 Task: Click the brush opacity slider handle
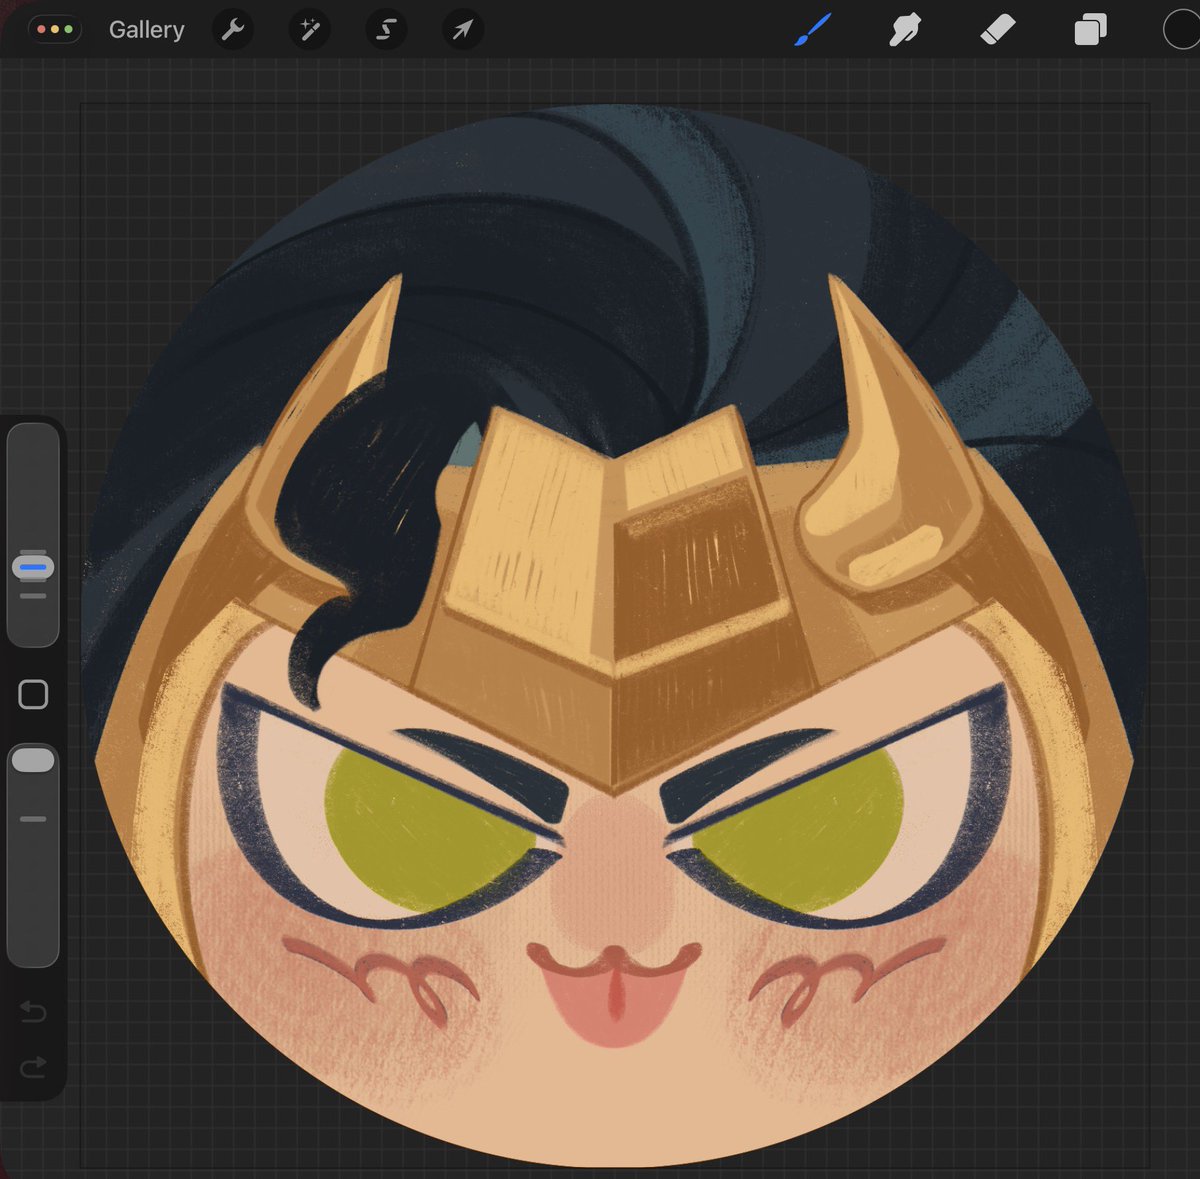point(33,760)
